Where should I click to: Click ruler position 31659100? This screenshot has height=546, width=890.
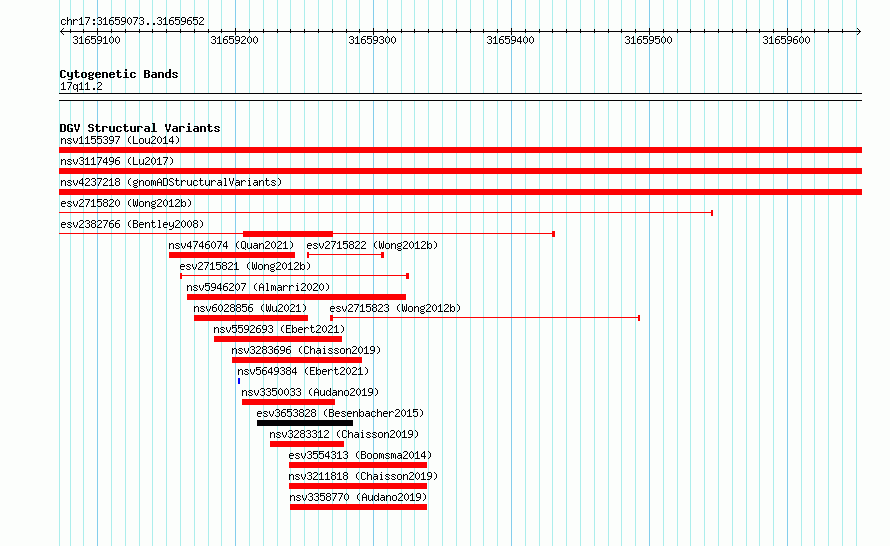click(96, 40)
